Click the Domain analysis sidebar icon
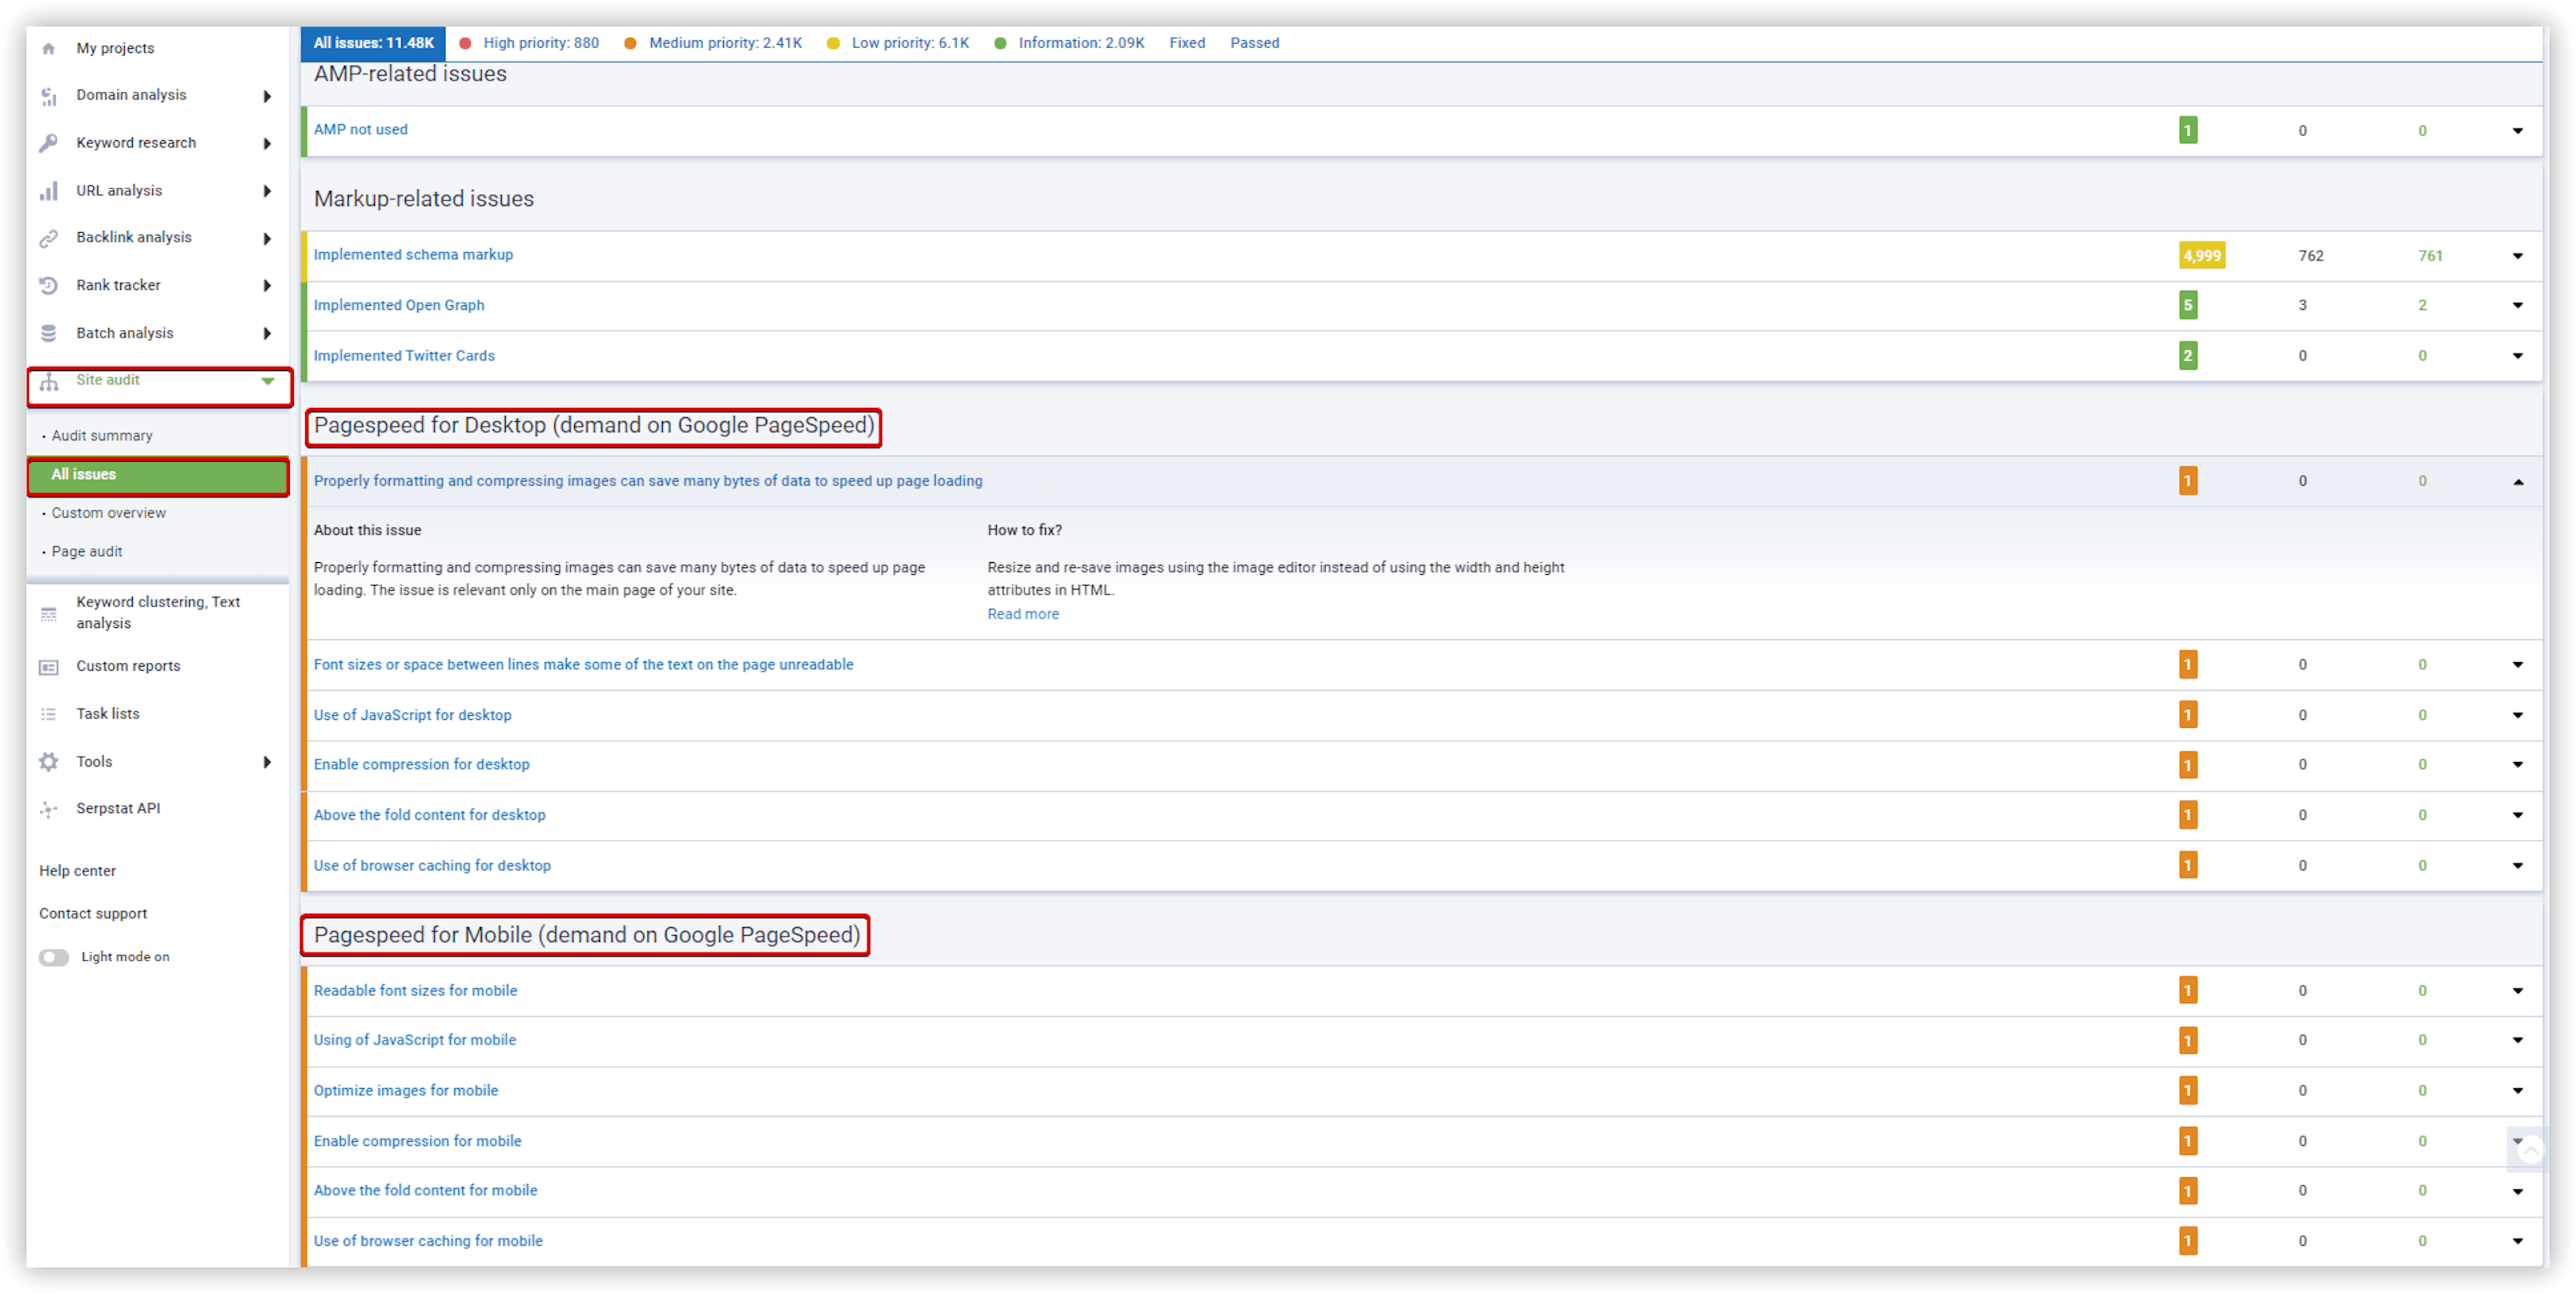Image resolution: width=2576 pixels, height=1294 pixels. tap(48, 96)
